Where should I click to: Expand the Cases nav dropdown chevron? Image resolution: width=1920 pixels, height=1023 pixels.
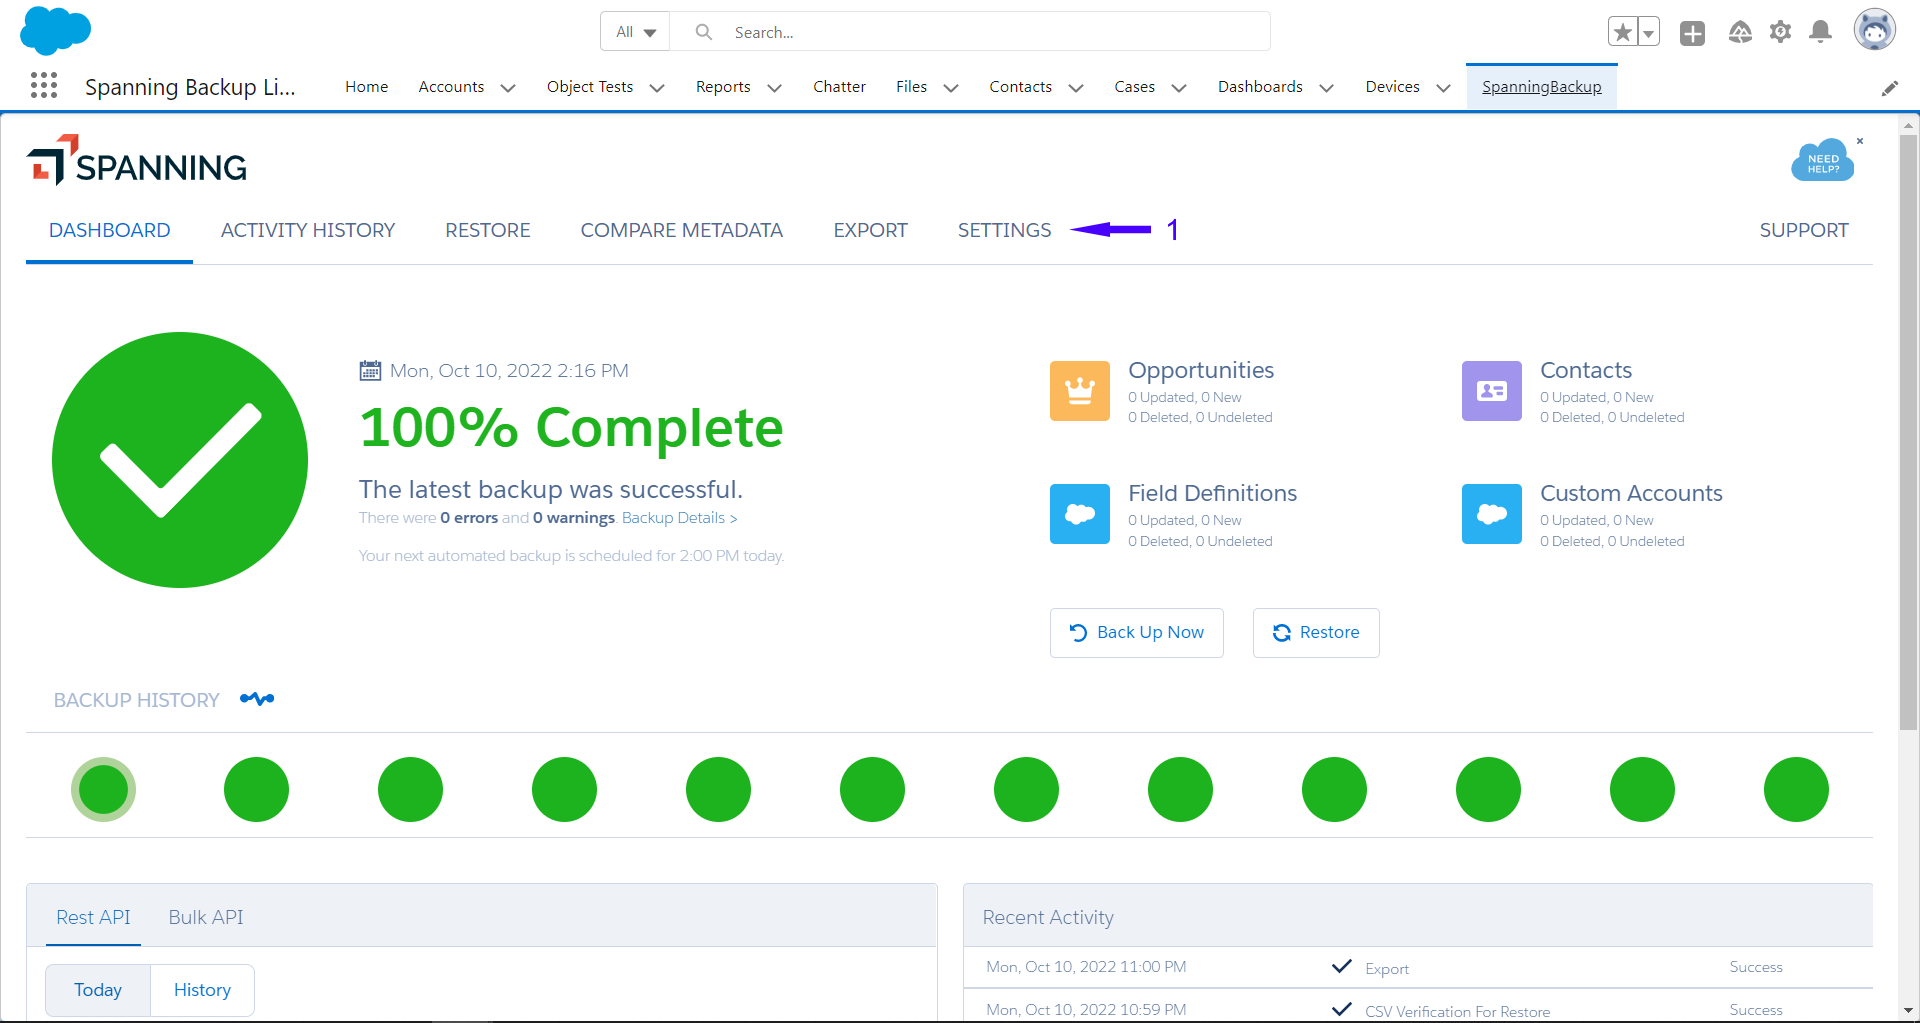[1179, 88]
